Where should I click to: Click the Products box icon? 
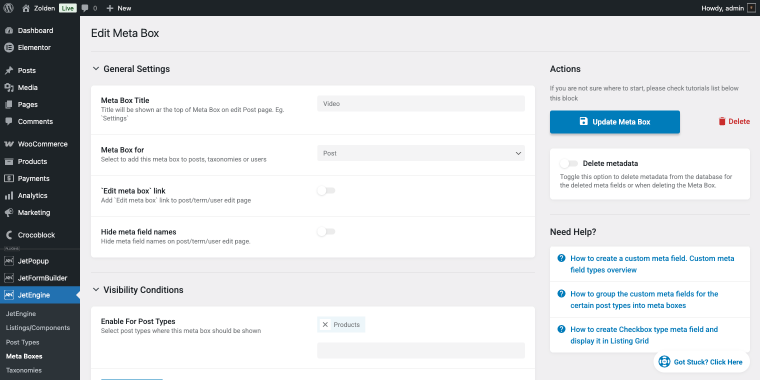click(x=9, y=161)
